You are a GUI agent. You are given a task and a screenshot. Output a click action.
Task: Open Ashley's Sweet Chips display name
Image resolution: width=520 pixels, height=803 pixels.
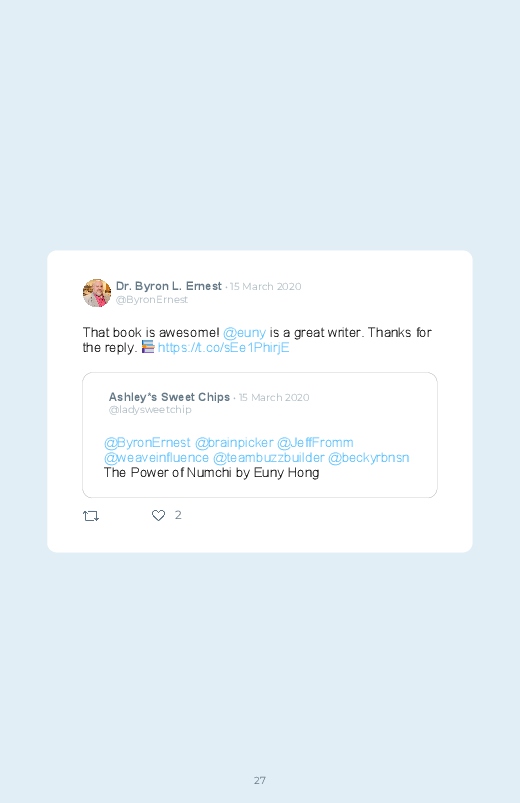[169, 397]
